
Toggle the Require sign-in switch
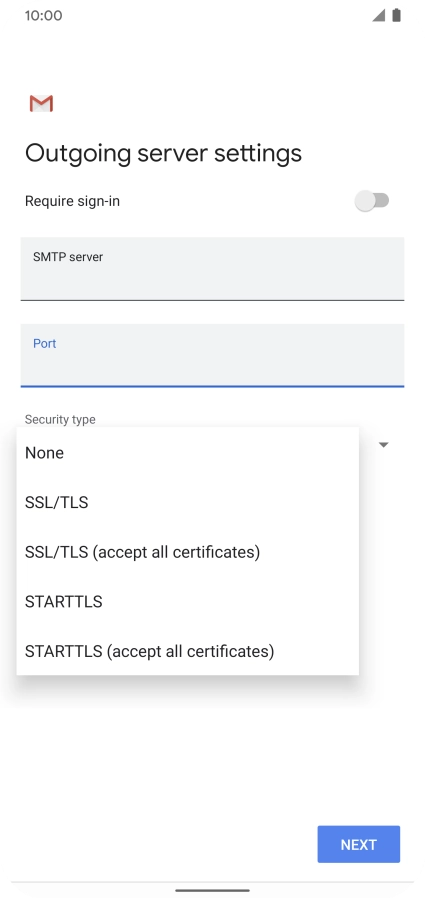372,201
